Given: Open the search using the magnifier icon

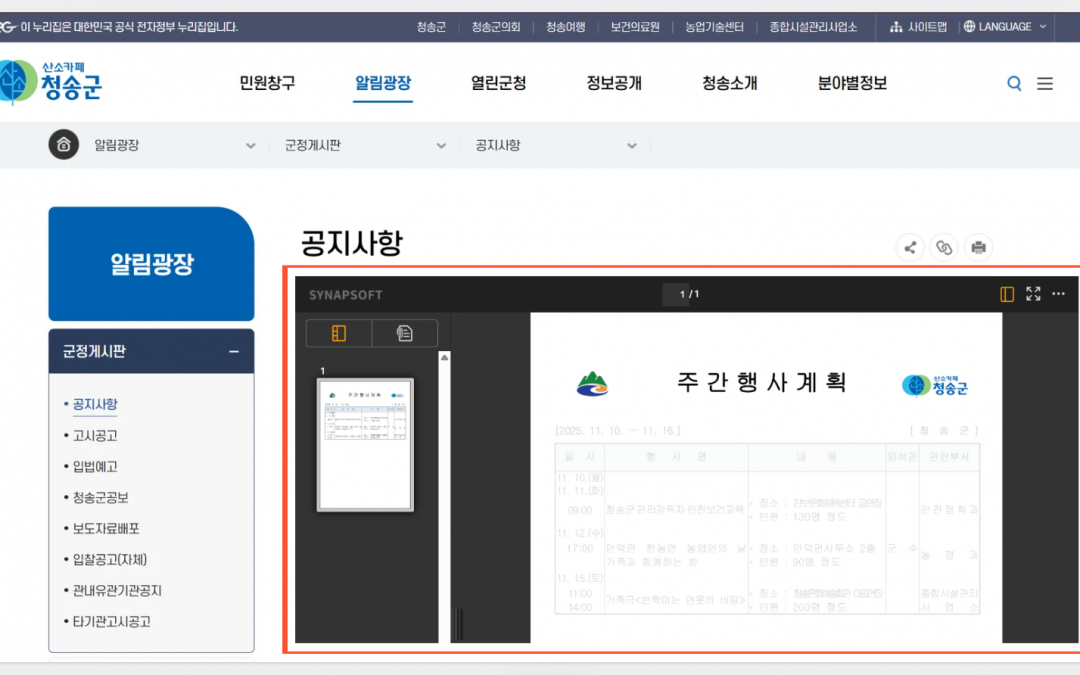Looking at the screenshot, I should pyautogui.click(x=1014, y=83).
